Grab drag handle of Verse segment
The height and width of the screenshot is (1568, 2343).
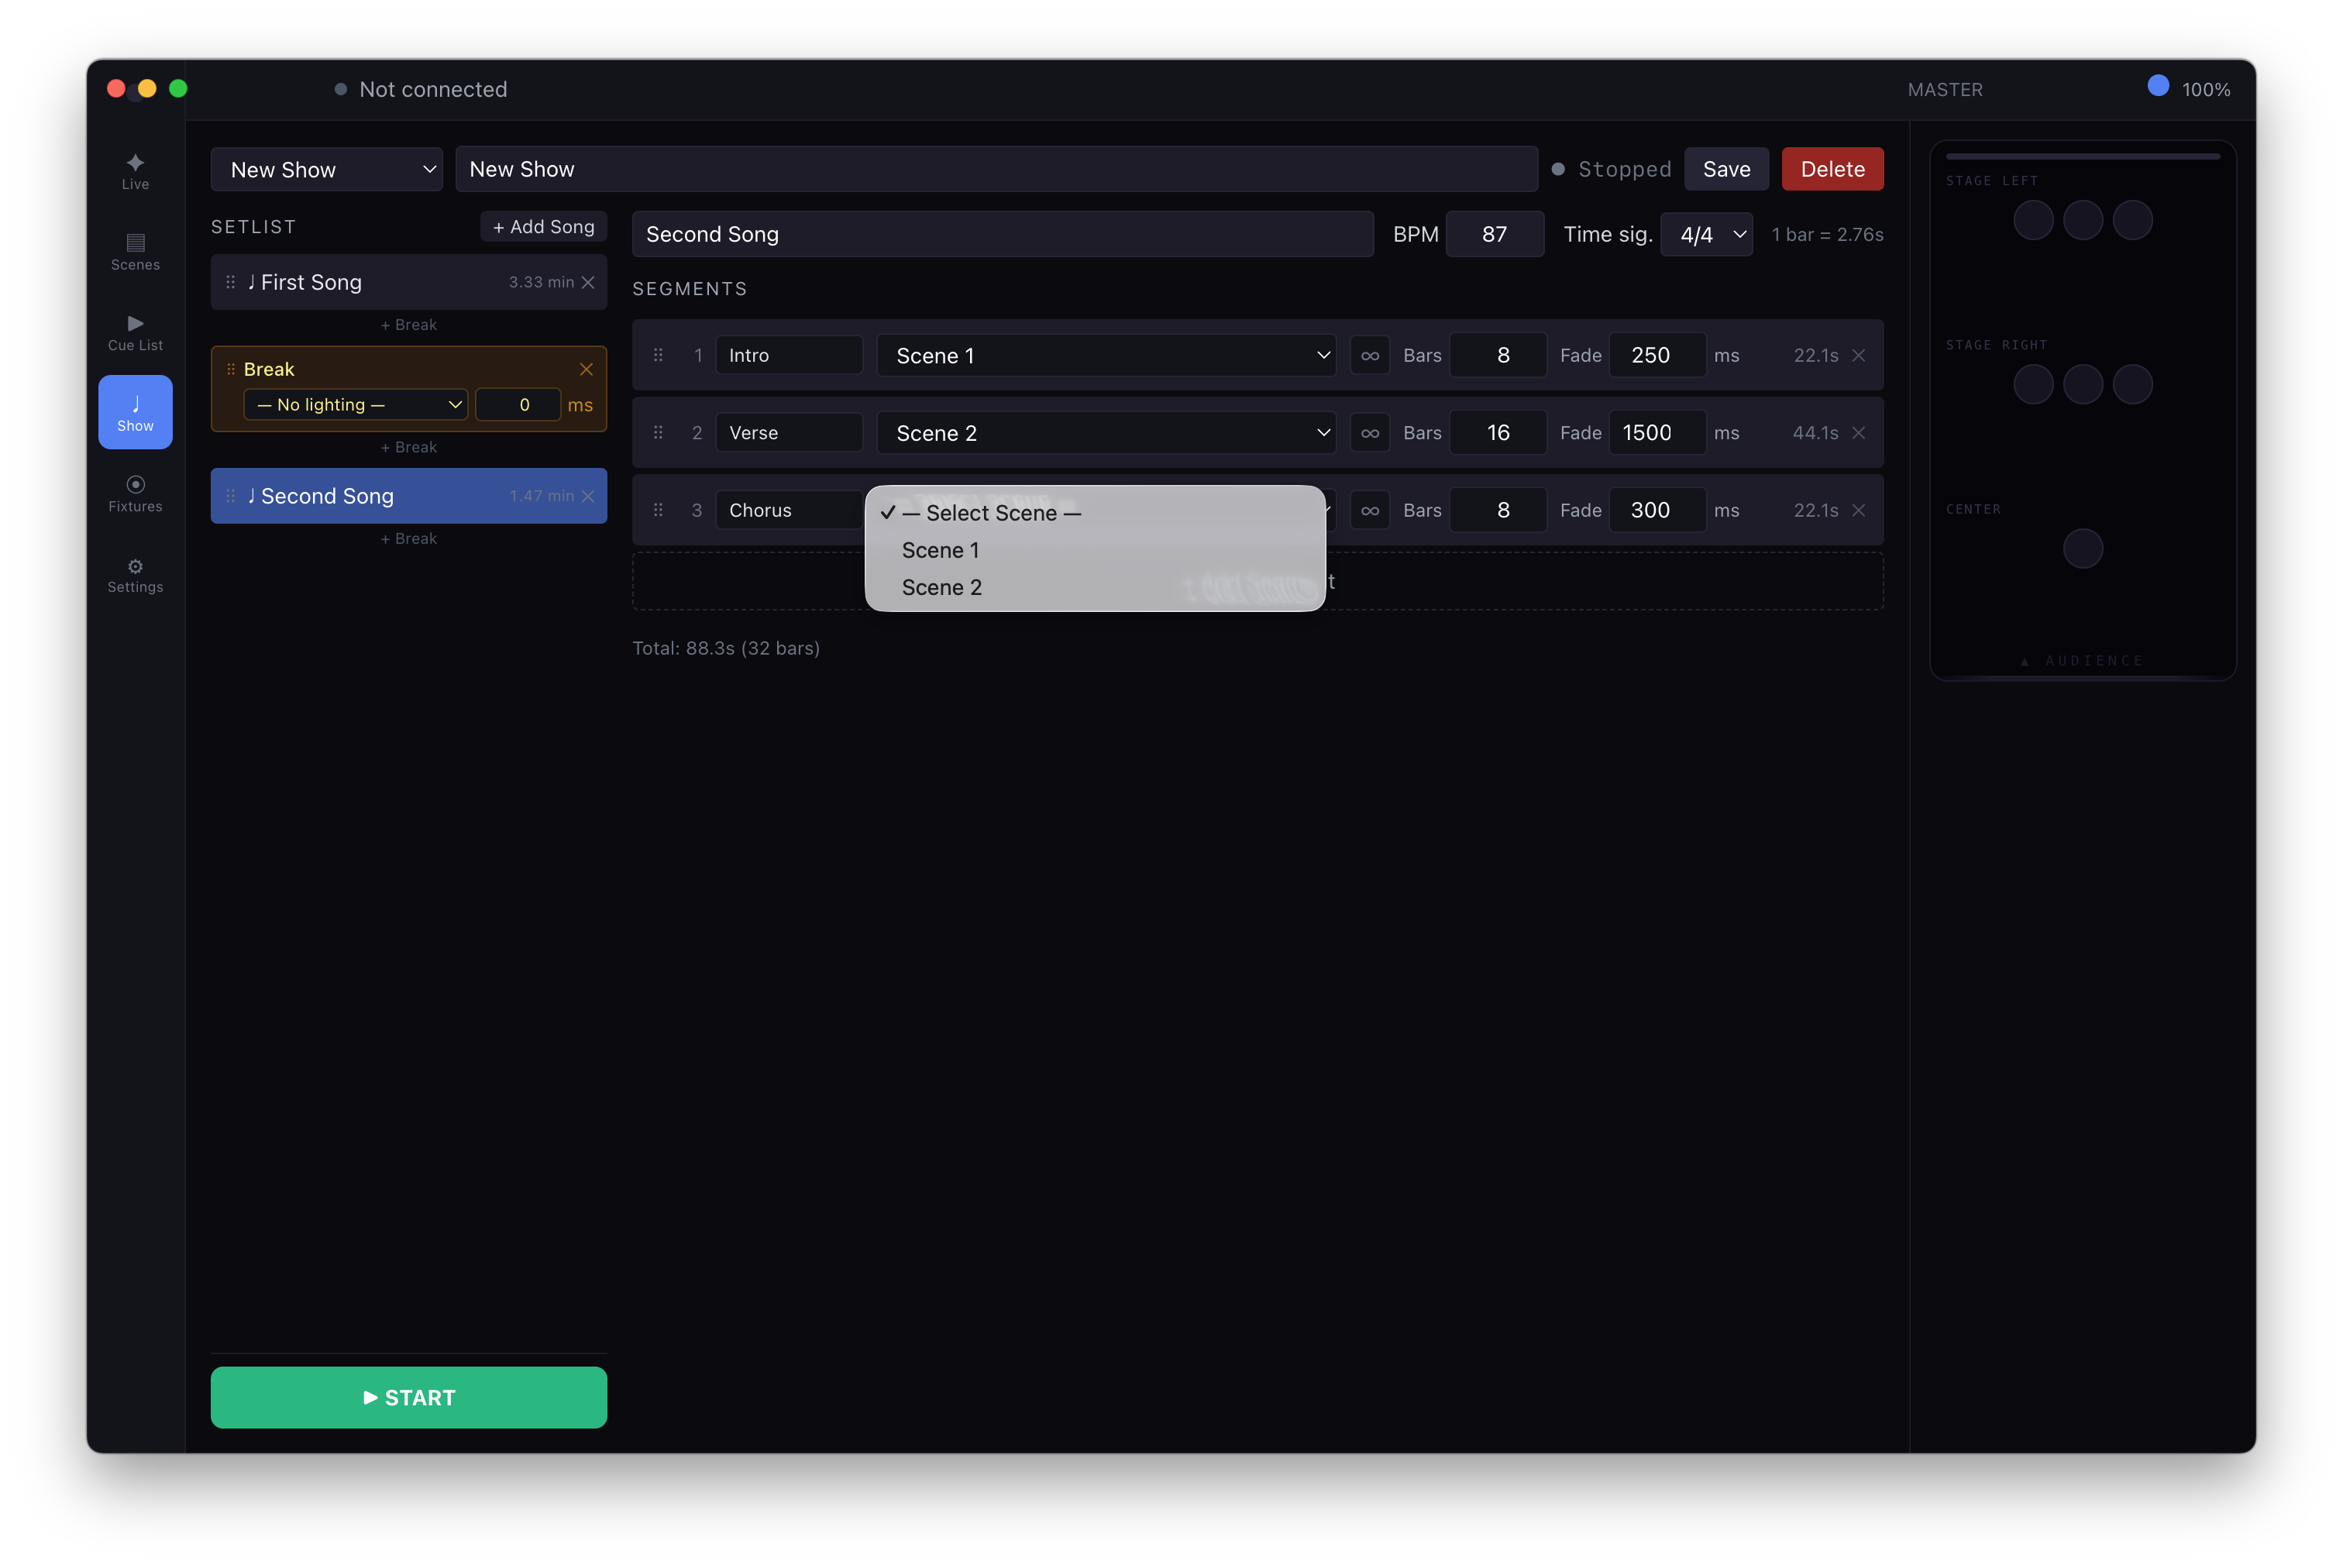coord(658,432)
